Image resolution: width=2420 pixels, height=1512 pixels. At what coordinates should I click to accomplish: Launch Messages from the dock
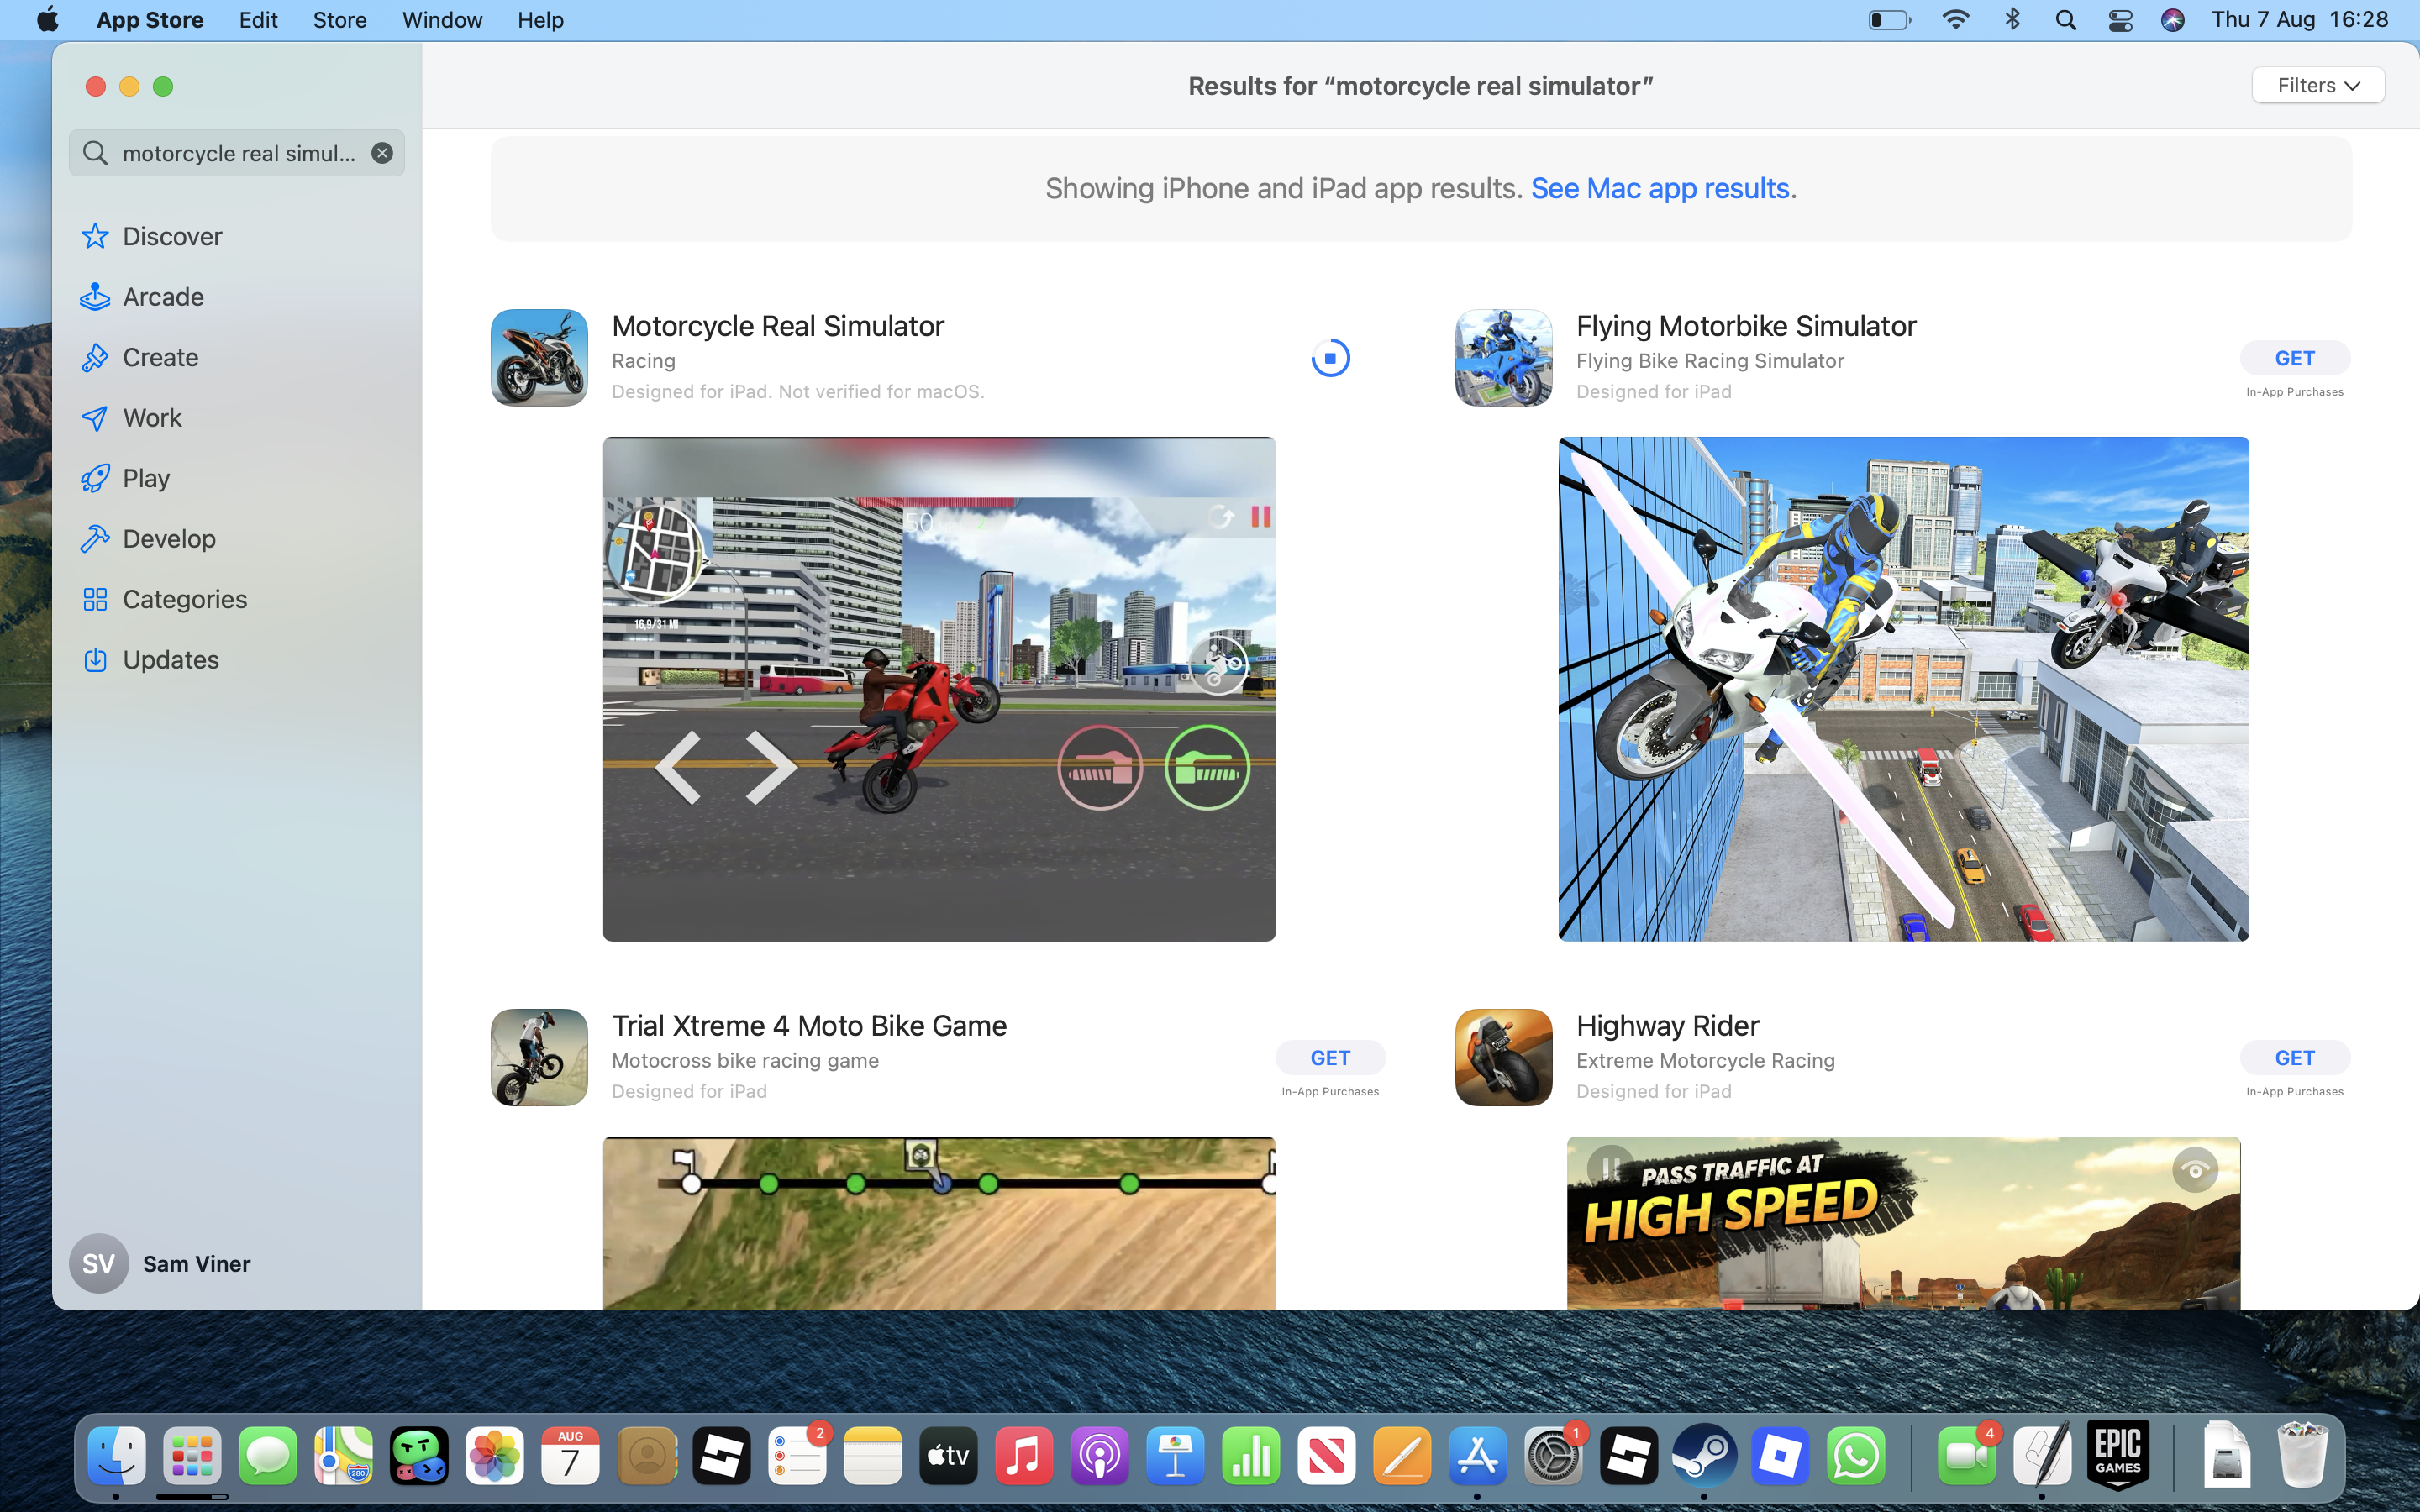pyautogui.click(x=268, y=1455)
